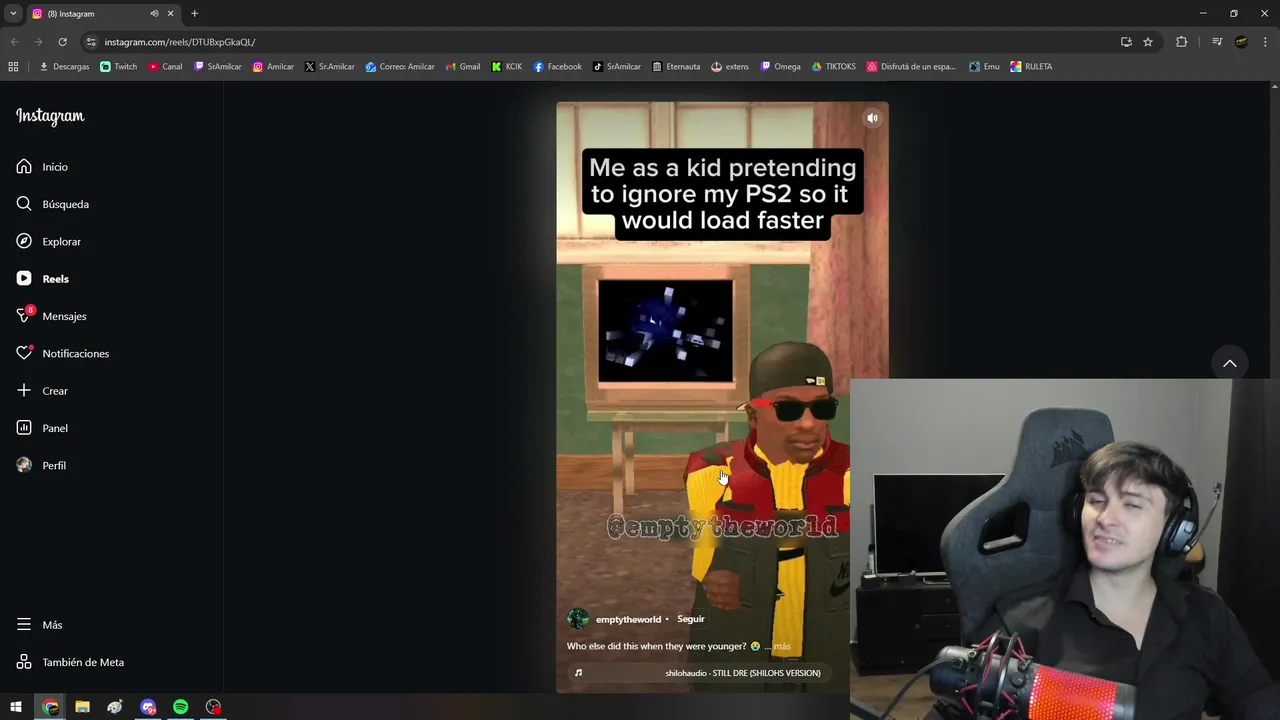Click the browser address bar URL

[x=180, y=42]
